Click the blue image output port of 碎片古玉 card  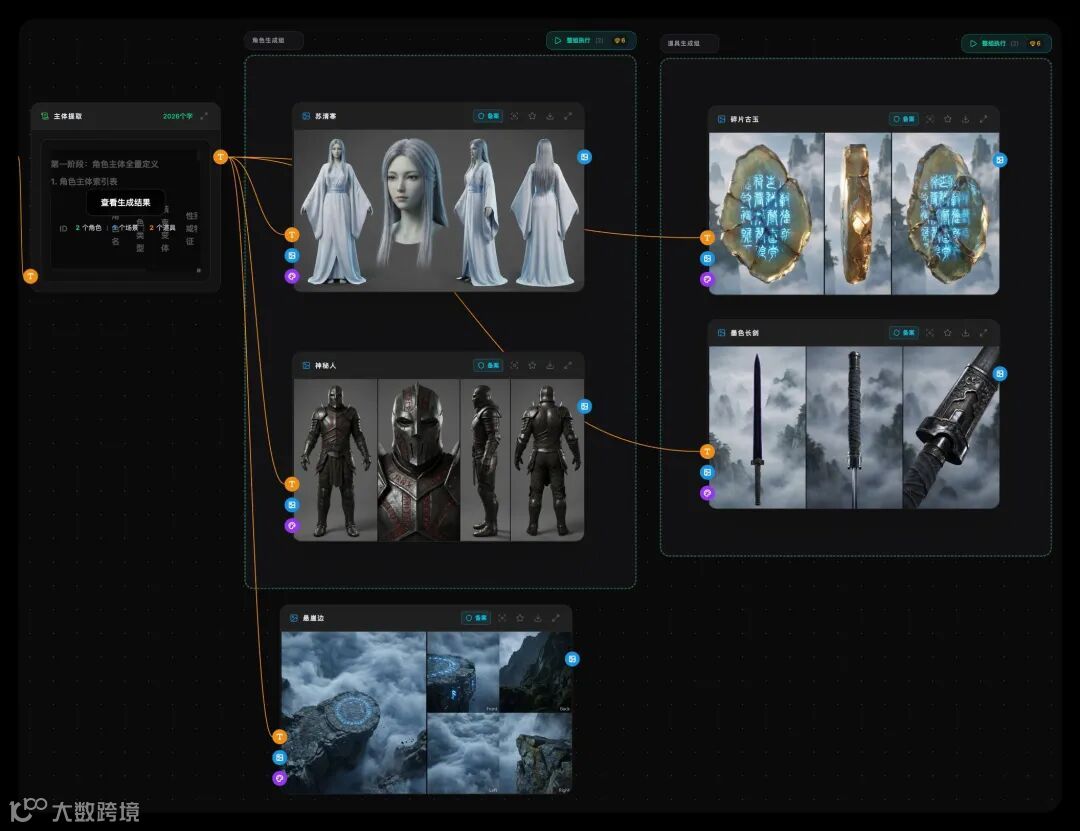[999, 160]
